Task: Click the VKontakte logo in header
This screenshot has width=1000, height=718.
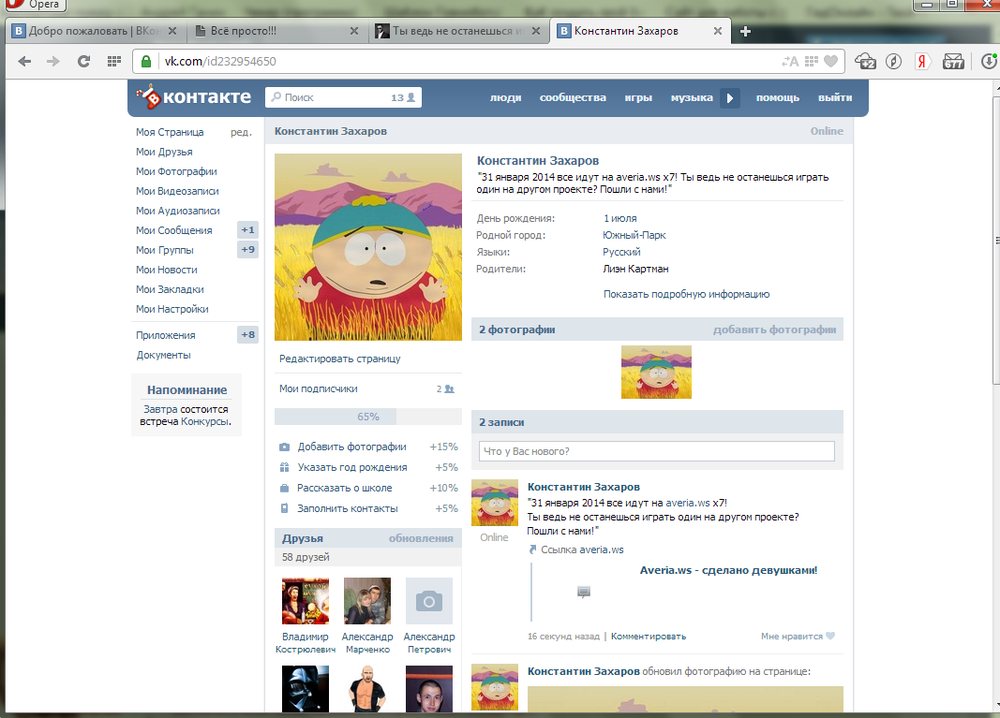Action: coord(195,97)
